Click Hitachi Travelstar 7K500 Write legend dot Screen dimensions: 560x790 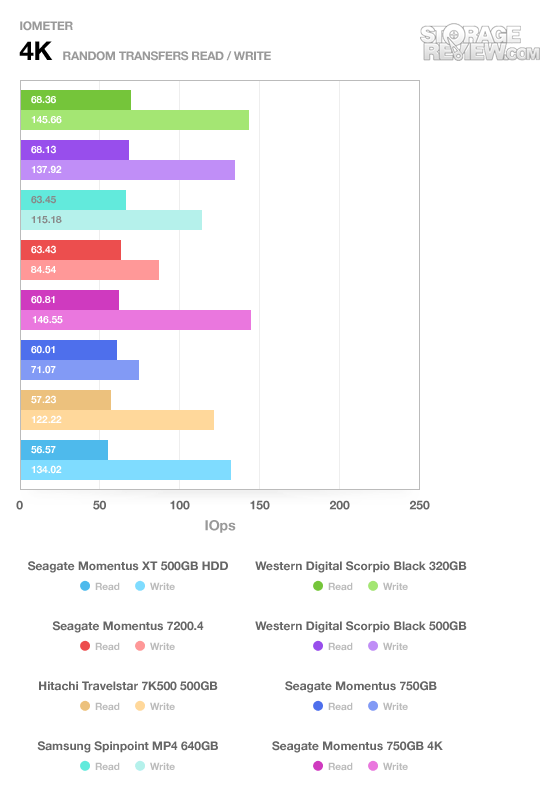coord(140,706)
